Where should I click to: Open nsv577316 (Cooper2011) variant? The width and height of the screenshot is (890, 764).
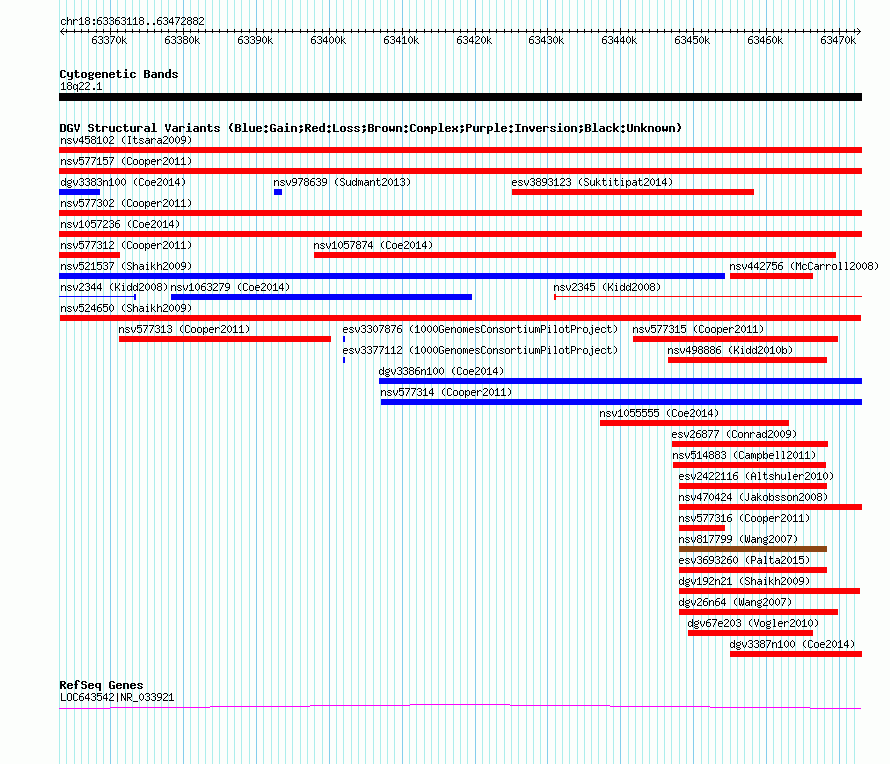(x=744, y=518)
